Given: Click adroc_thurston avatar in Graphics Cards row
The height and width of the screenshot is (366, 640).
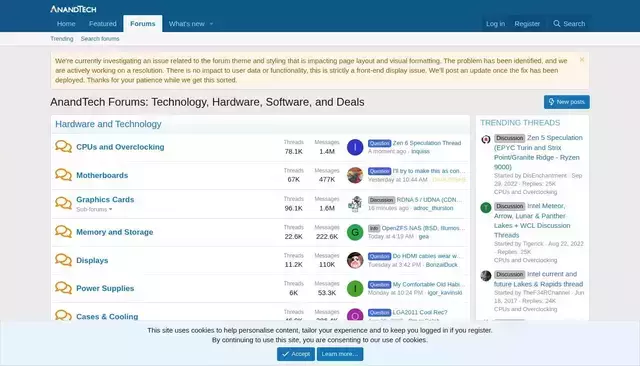Looking at the screenshot, I should tap(355, 204).
